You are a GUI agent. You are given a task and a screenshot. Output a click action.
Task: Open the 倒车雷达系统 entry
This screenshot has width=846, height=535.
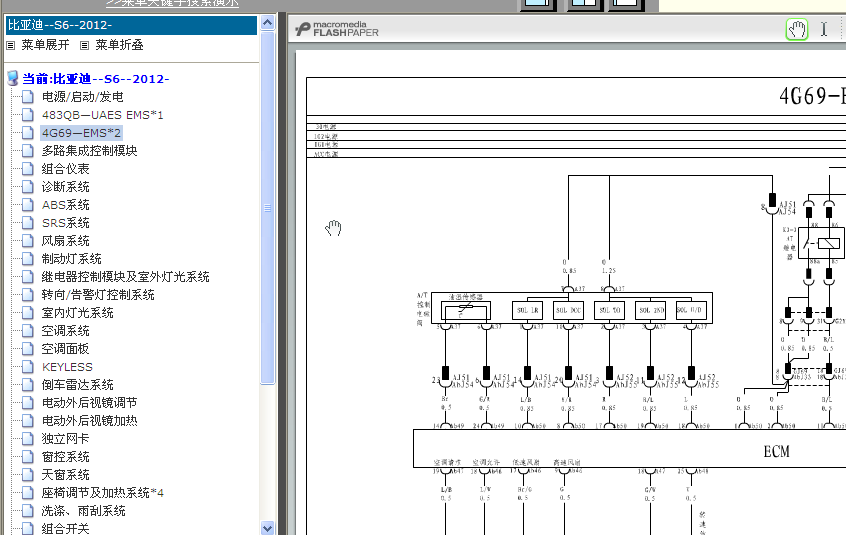point(77,385)
